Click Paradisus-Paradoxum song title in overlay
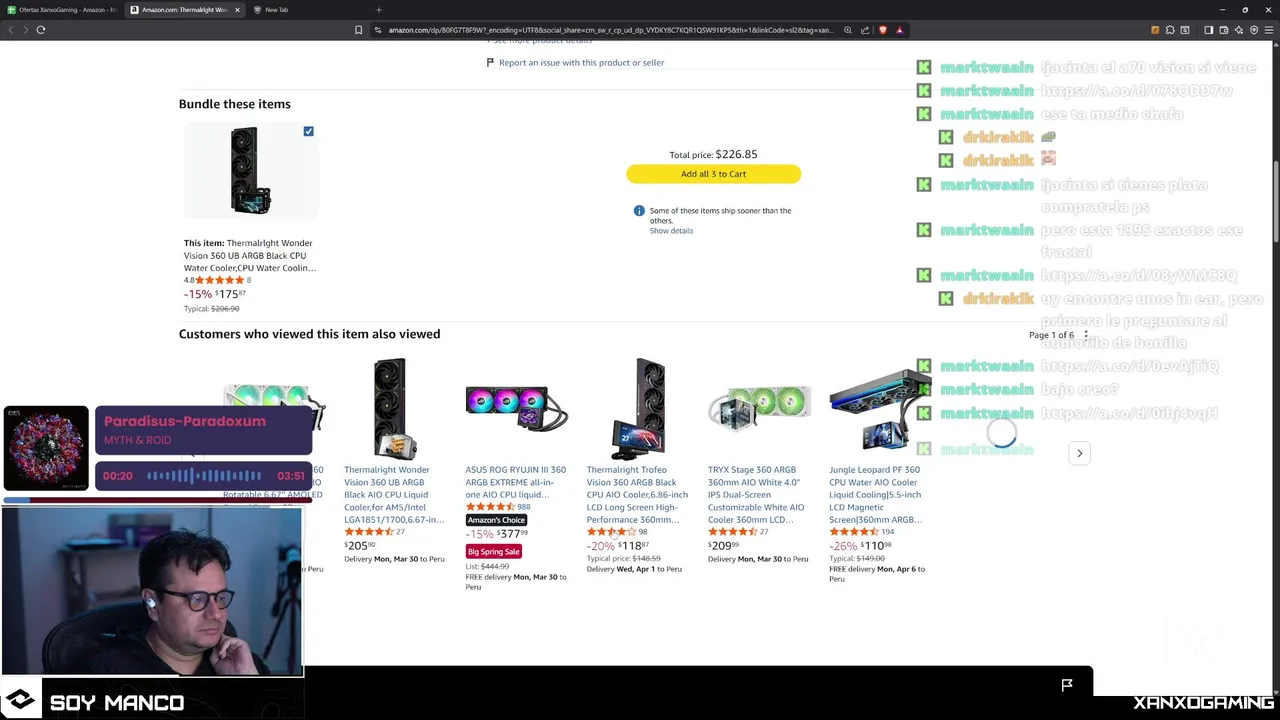Screen dimensions: 1280x720 tap(185, 421)
